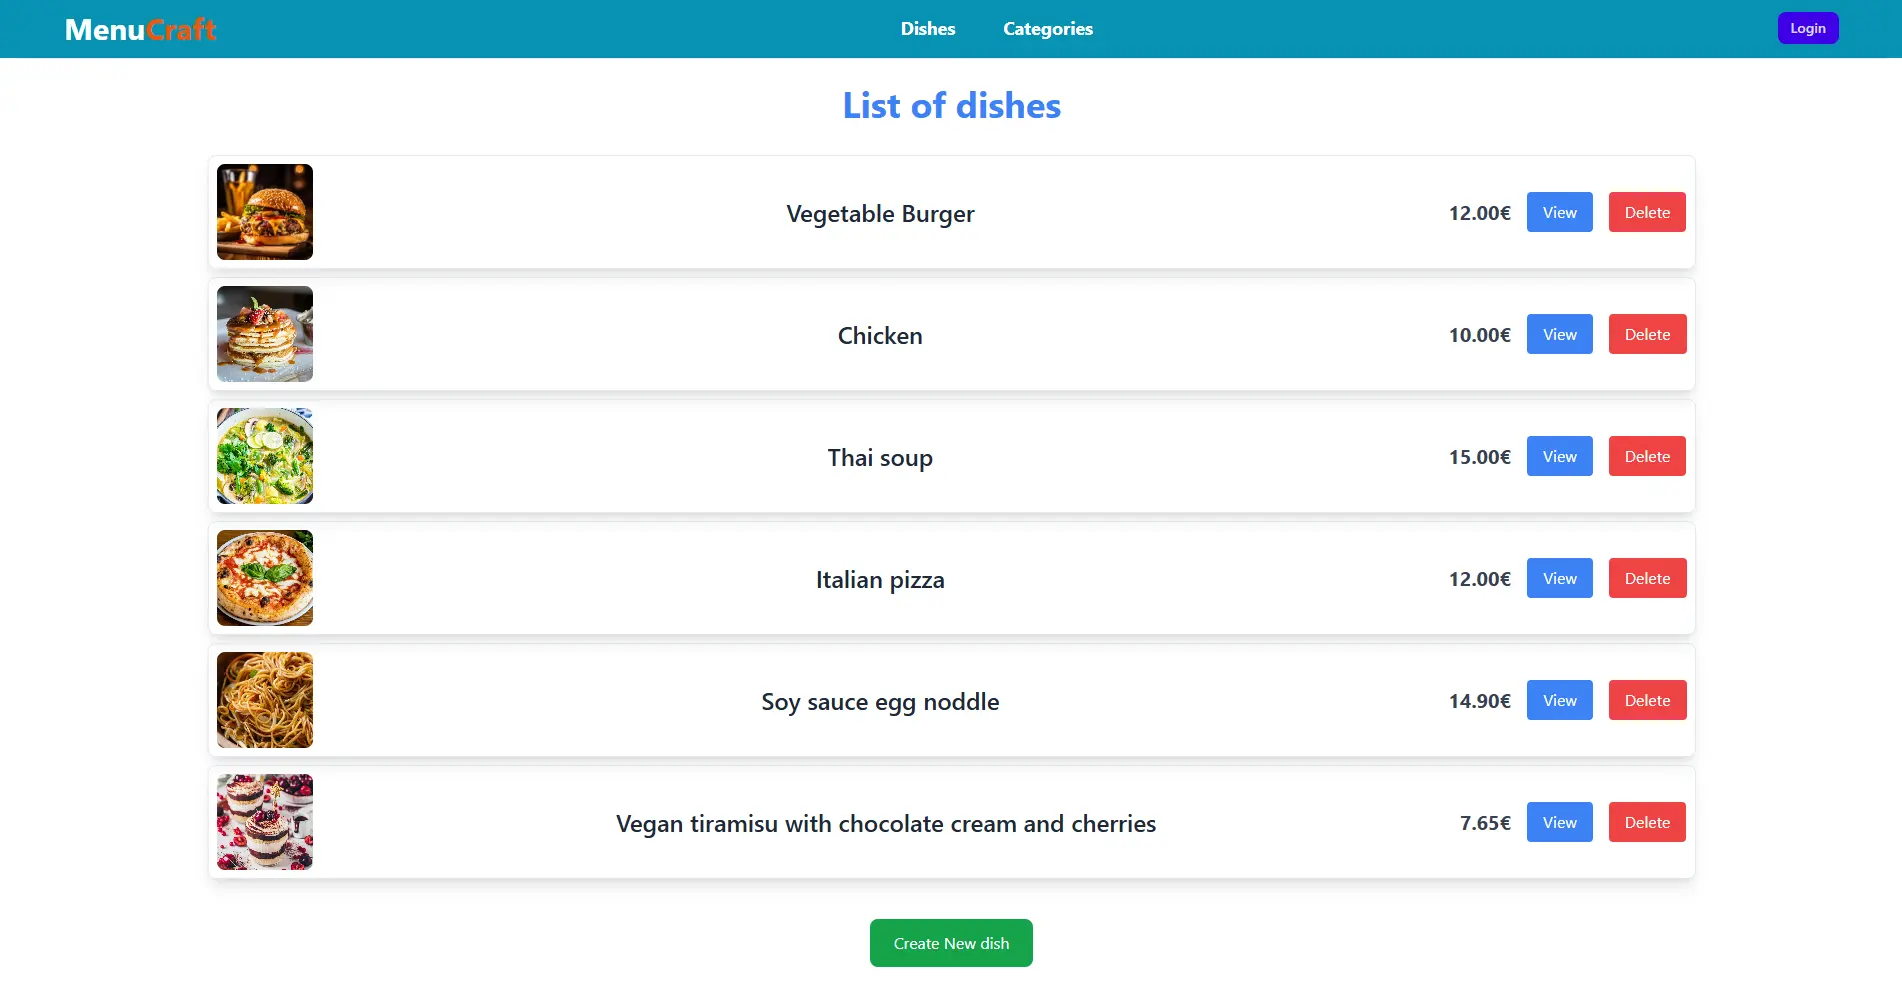Open the Italian pizza photo
Viewport: 1902px width, 990px height.
[x=265, y=578]
